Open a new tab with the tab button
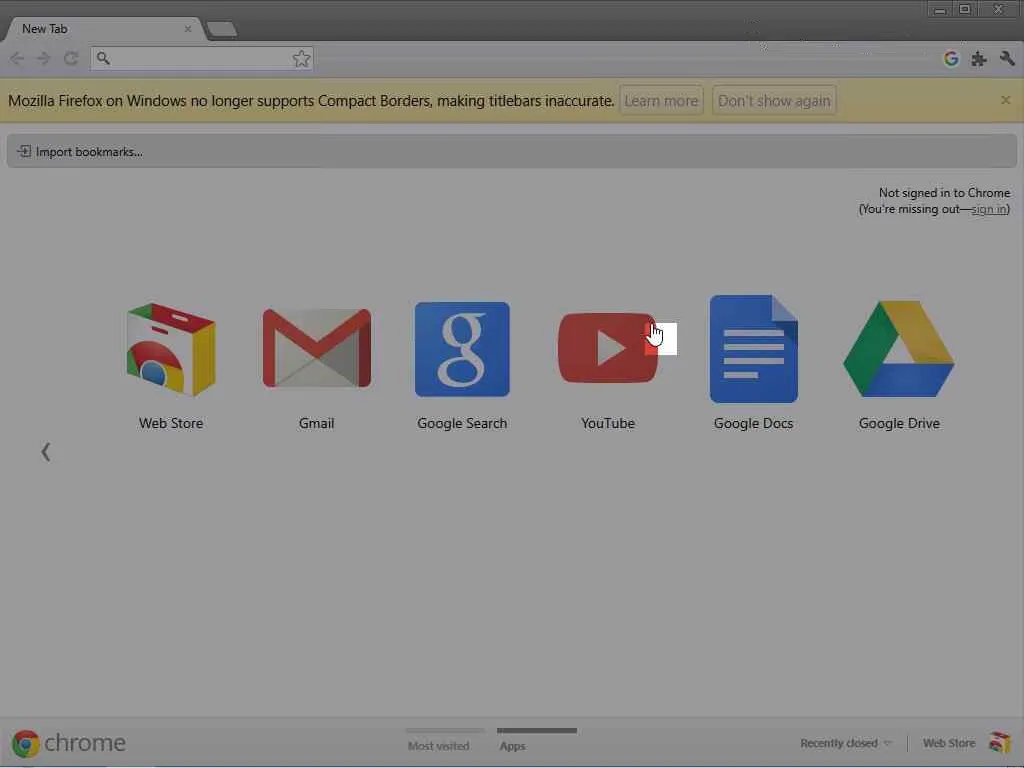This screenshot has height=768, width=1024. pyautogui.click(x=221, y=29)
